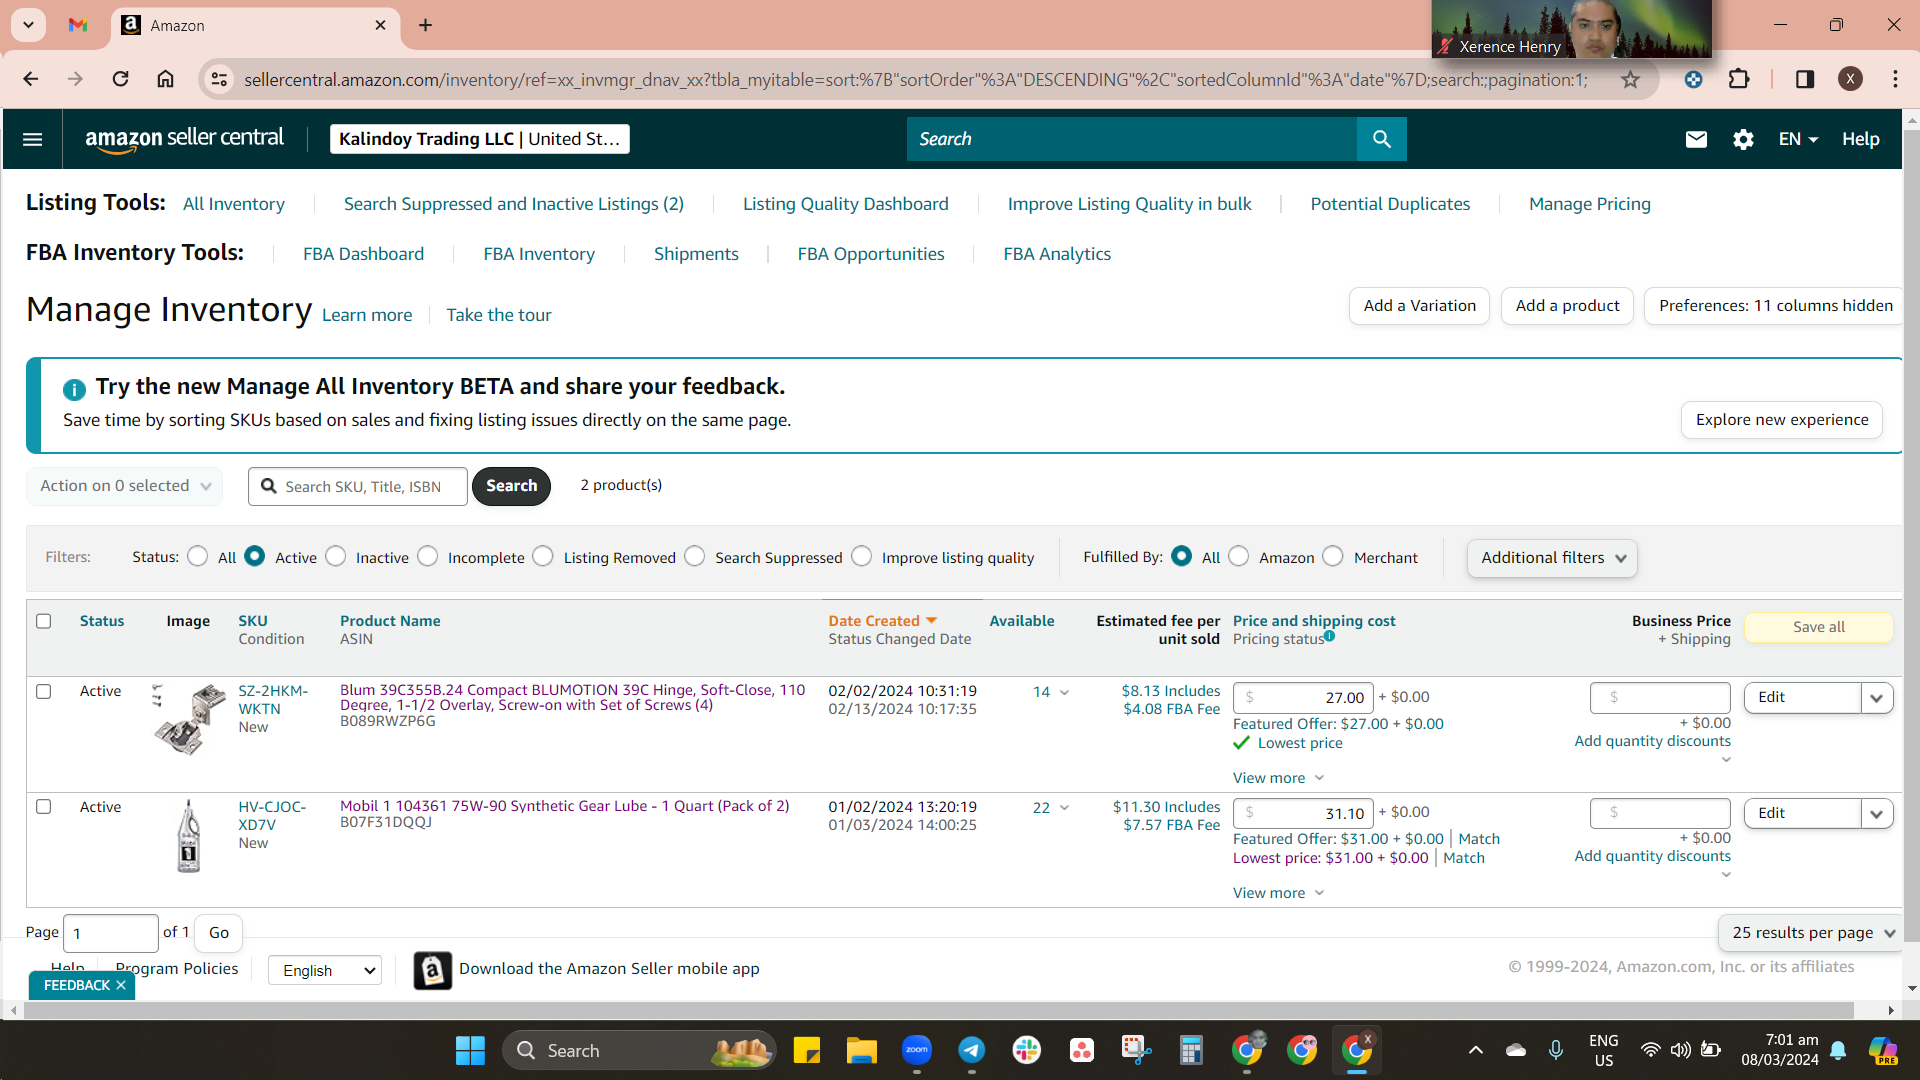This screenshot has width=1920, height=1080.
Task: Open Telegram from the taskbar
Action: pos(972,1050)
